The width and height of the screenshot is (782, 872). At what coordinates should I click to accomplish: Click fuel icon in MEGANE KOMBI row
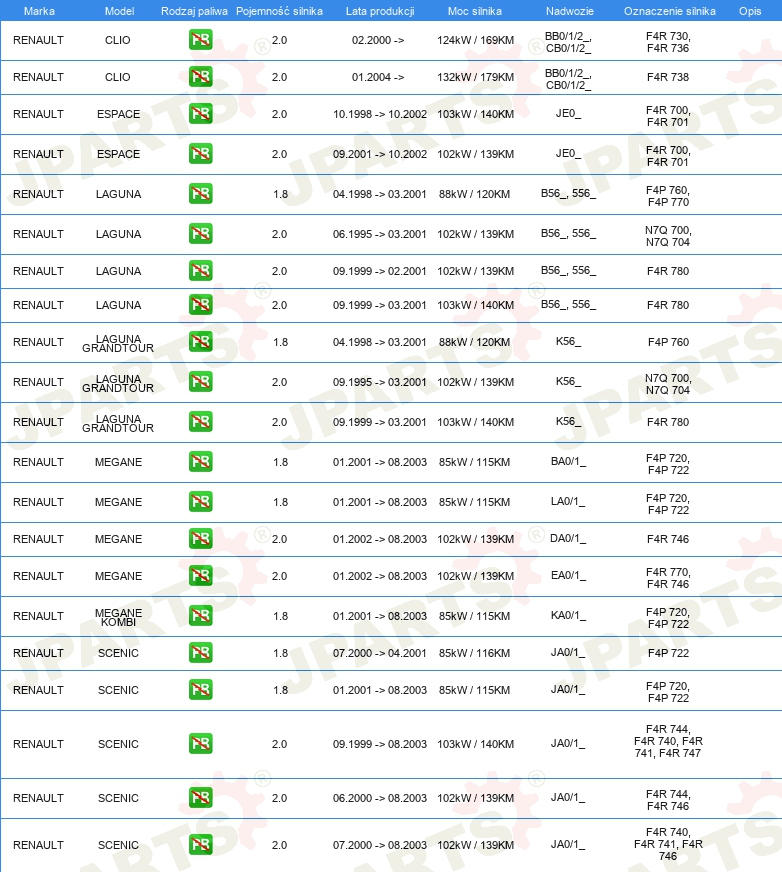[x=200, y=616]
